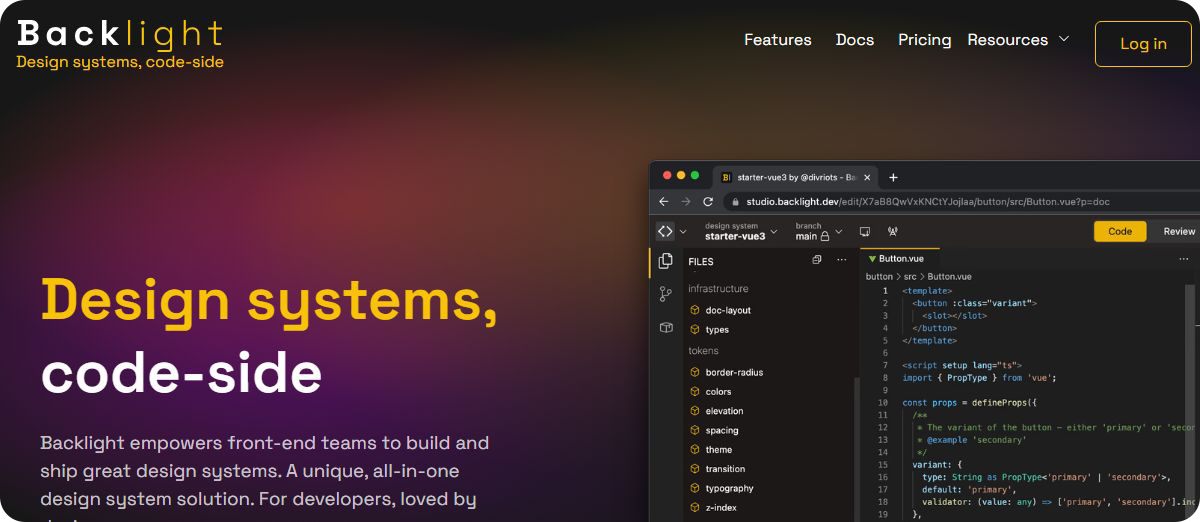Click the lock icon beside branch main
Viewport: 1200px width, 522px height.
(x=825, y=236)
